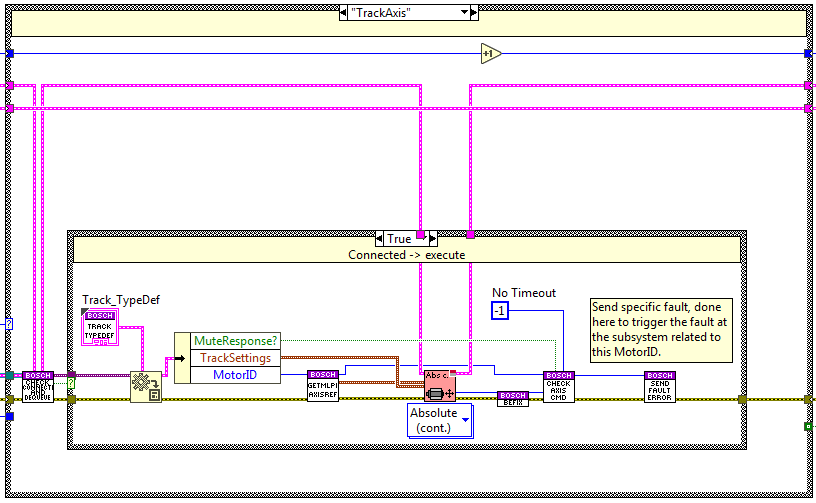
Task: Click the SEND FAULT ERROR VI
Action: click(x=660, y=386)
